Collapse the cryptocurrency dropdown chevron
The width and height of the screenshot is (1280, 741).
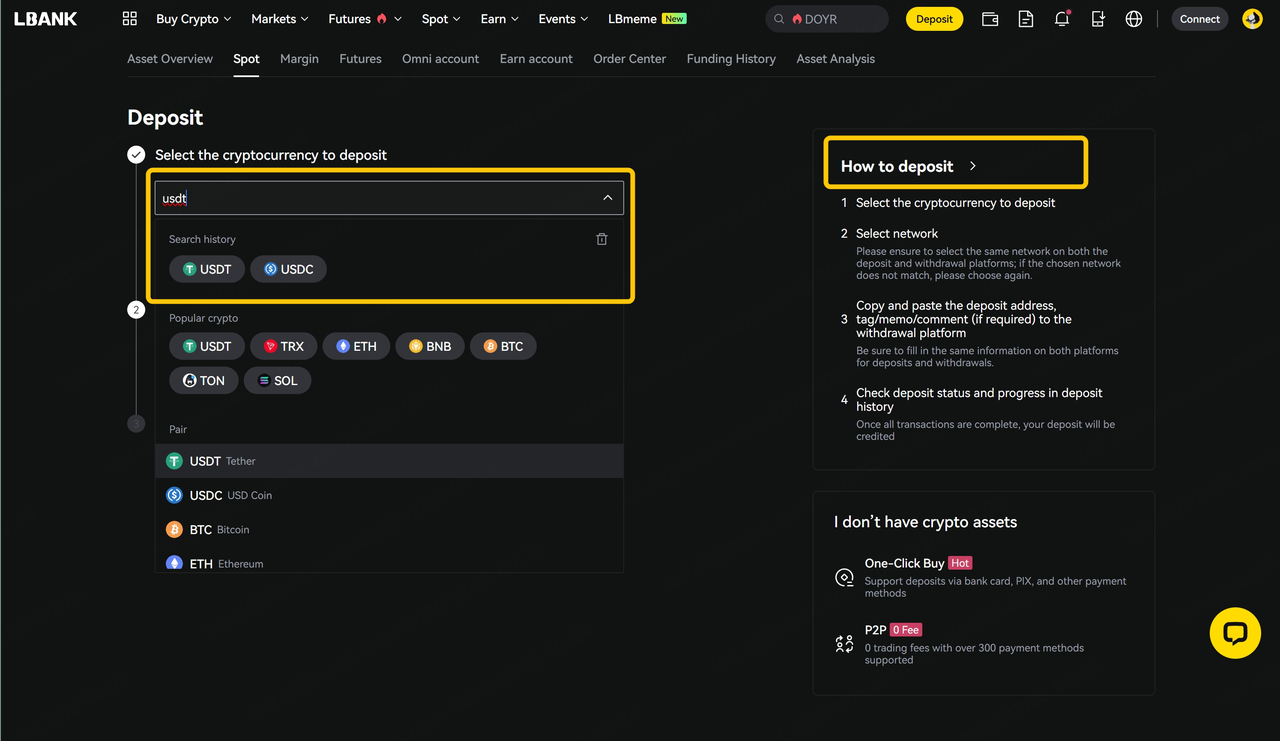[607, 198]
